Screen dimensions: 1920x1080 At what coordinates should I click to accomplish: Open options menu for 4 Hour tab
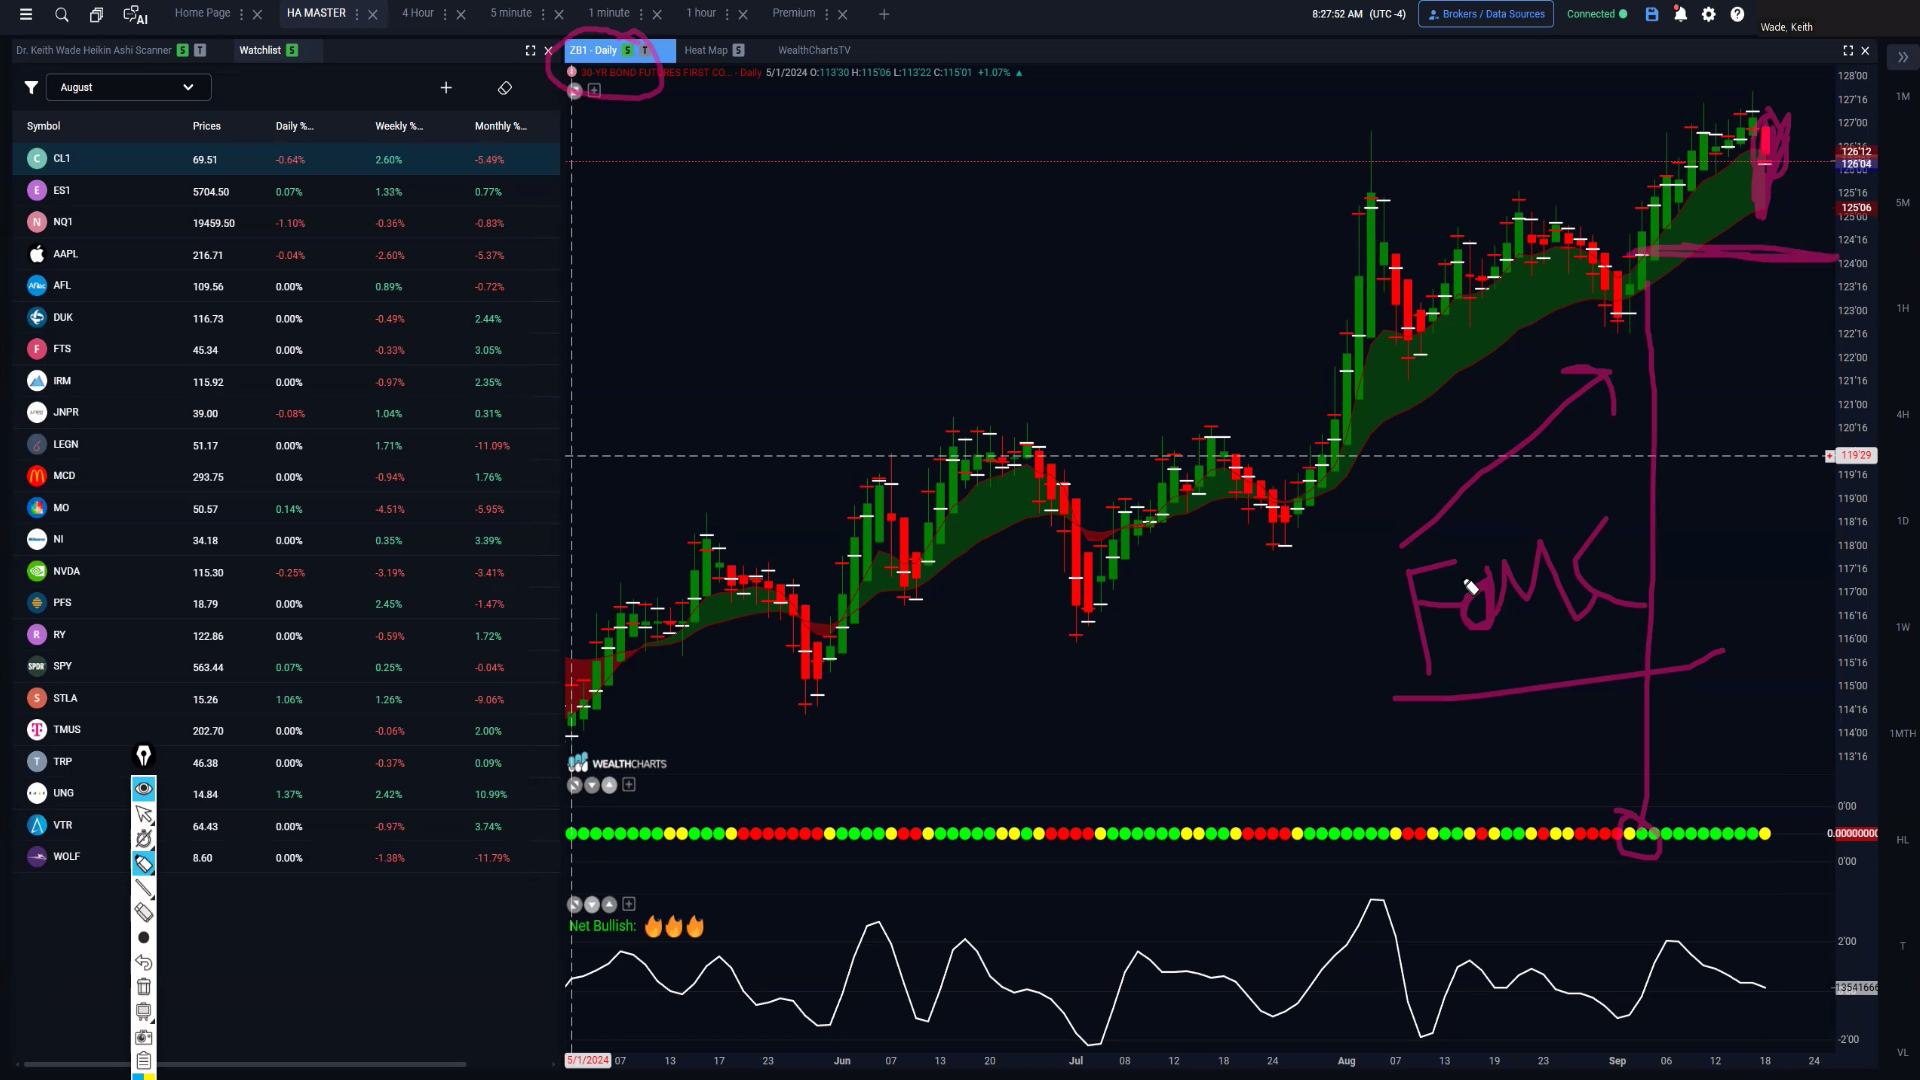pos(445,14)
